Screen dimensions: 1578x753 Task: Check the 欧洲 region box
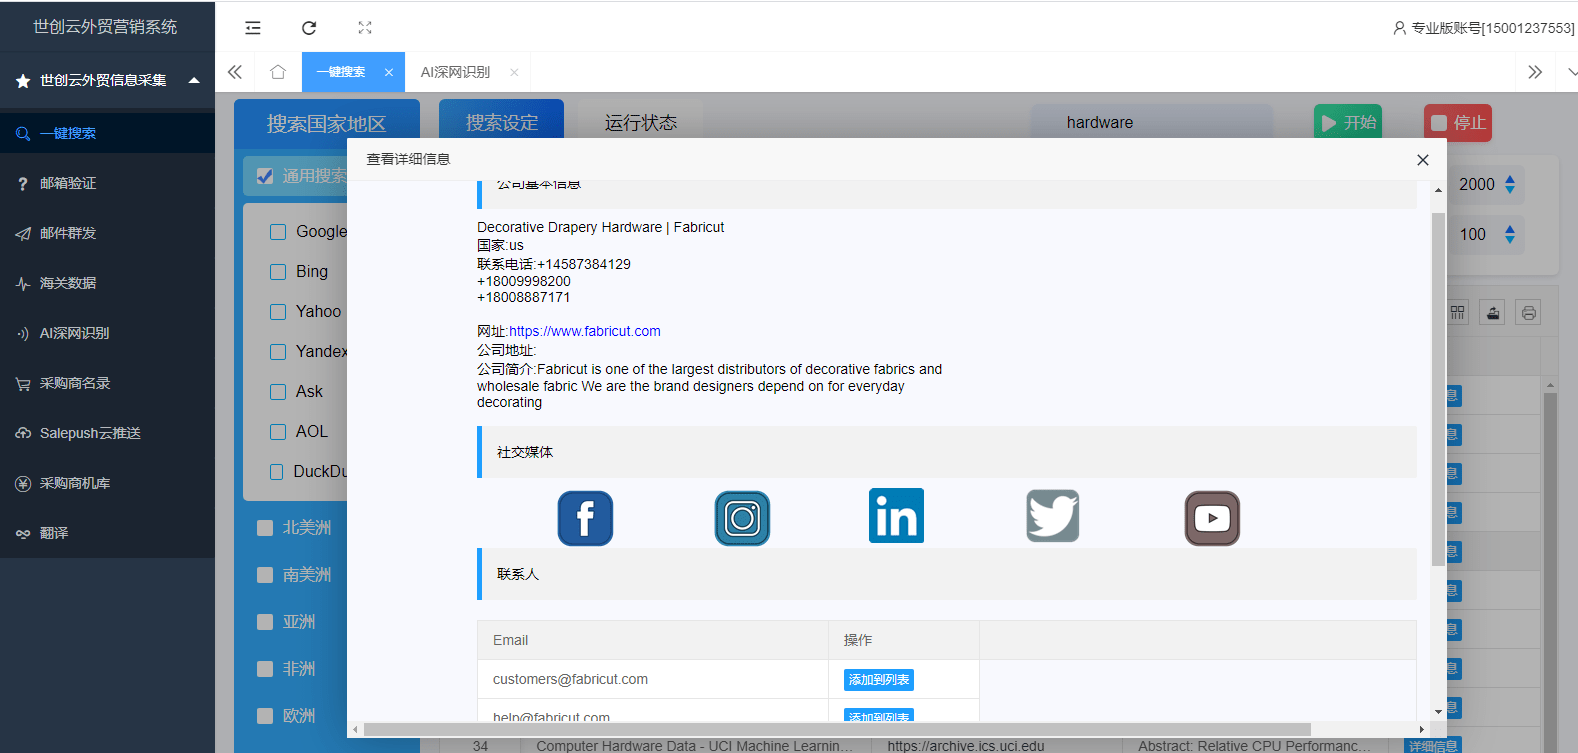(x=265, y=716)
